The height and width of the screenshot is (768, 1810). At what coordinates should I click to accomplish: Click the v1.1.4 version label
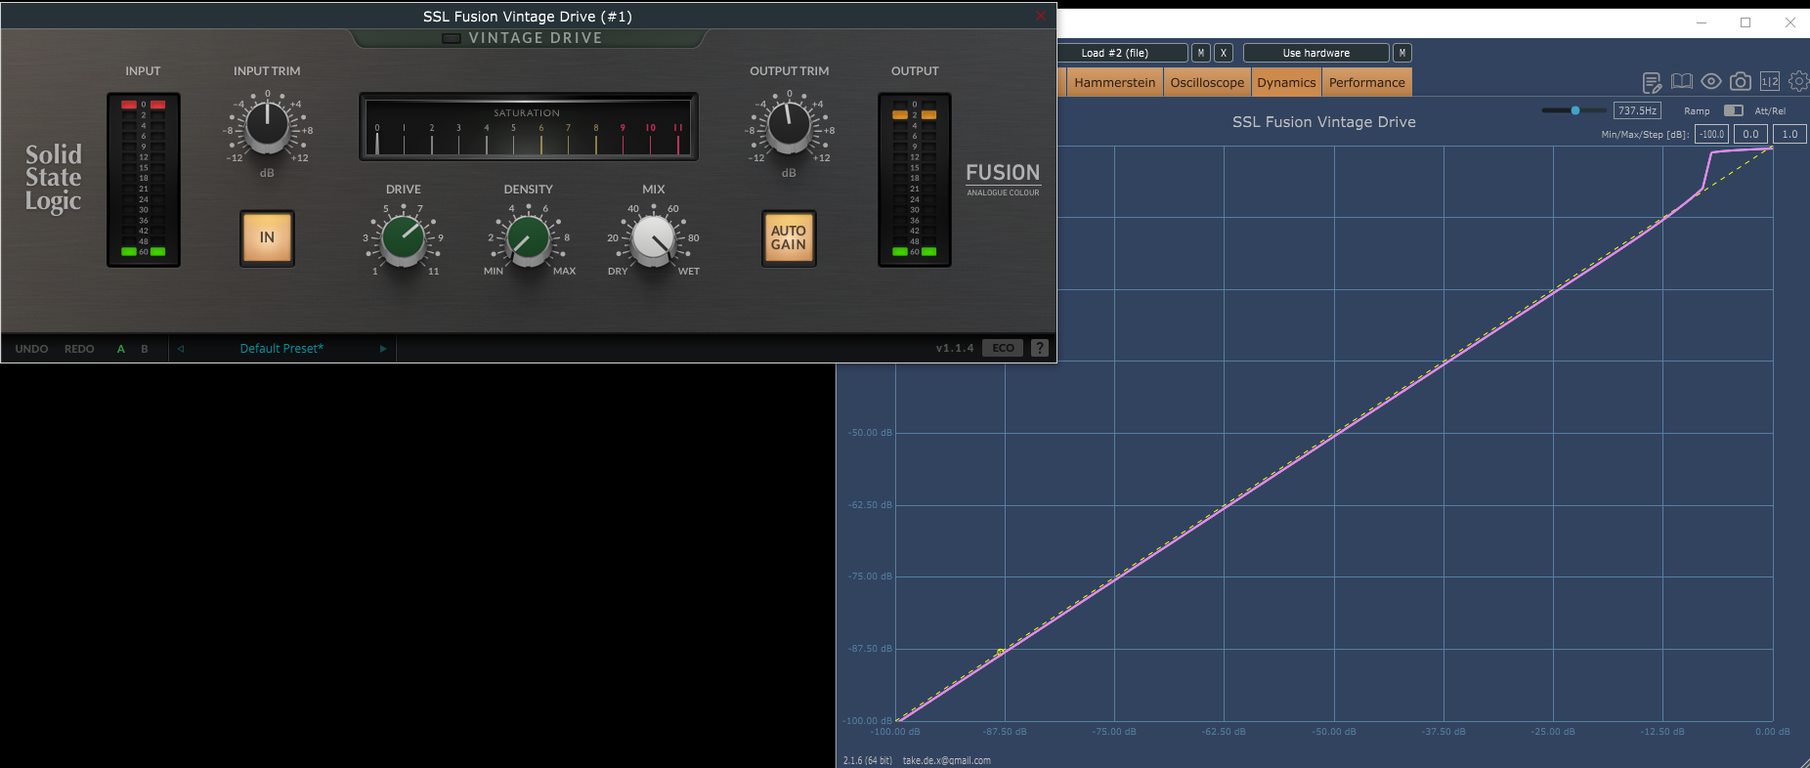pyautogui.click(x=955, y=348)
